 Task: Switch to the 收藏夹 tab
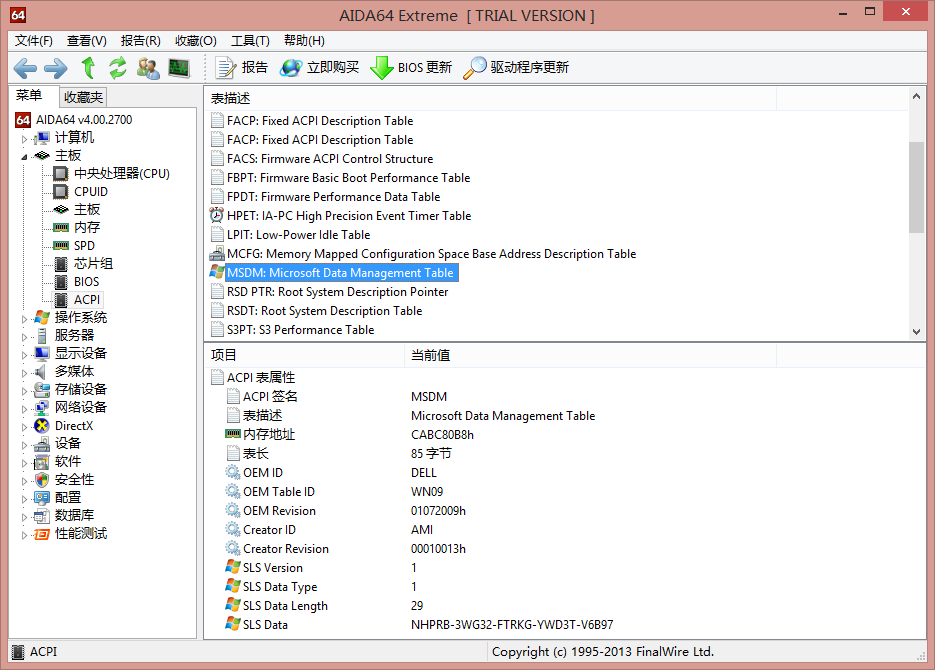click(83, 97)
